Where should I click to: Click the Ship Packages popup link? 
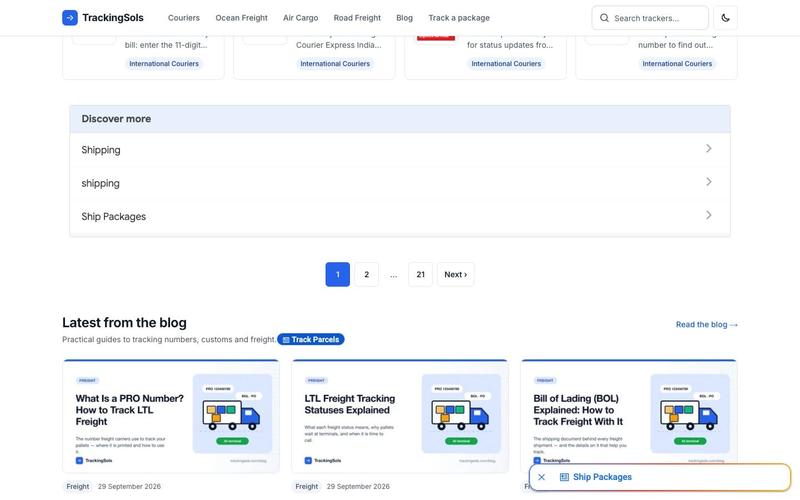(602, 477)
